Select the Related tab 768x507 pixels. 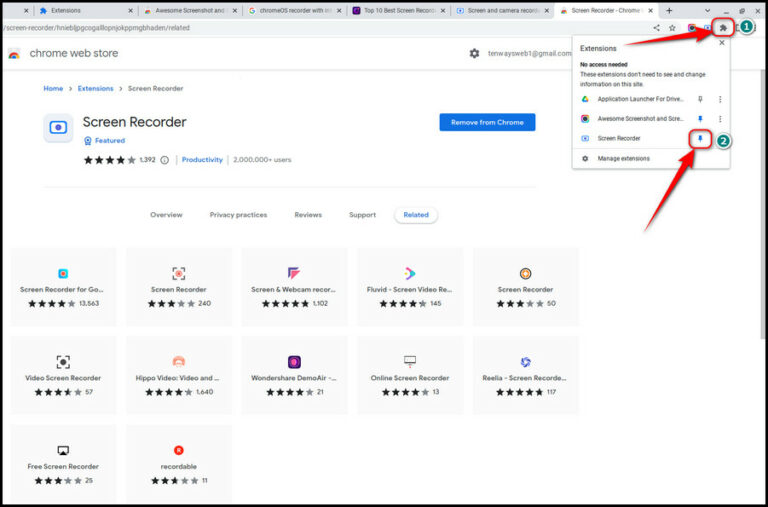point(416,215)
